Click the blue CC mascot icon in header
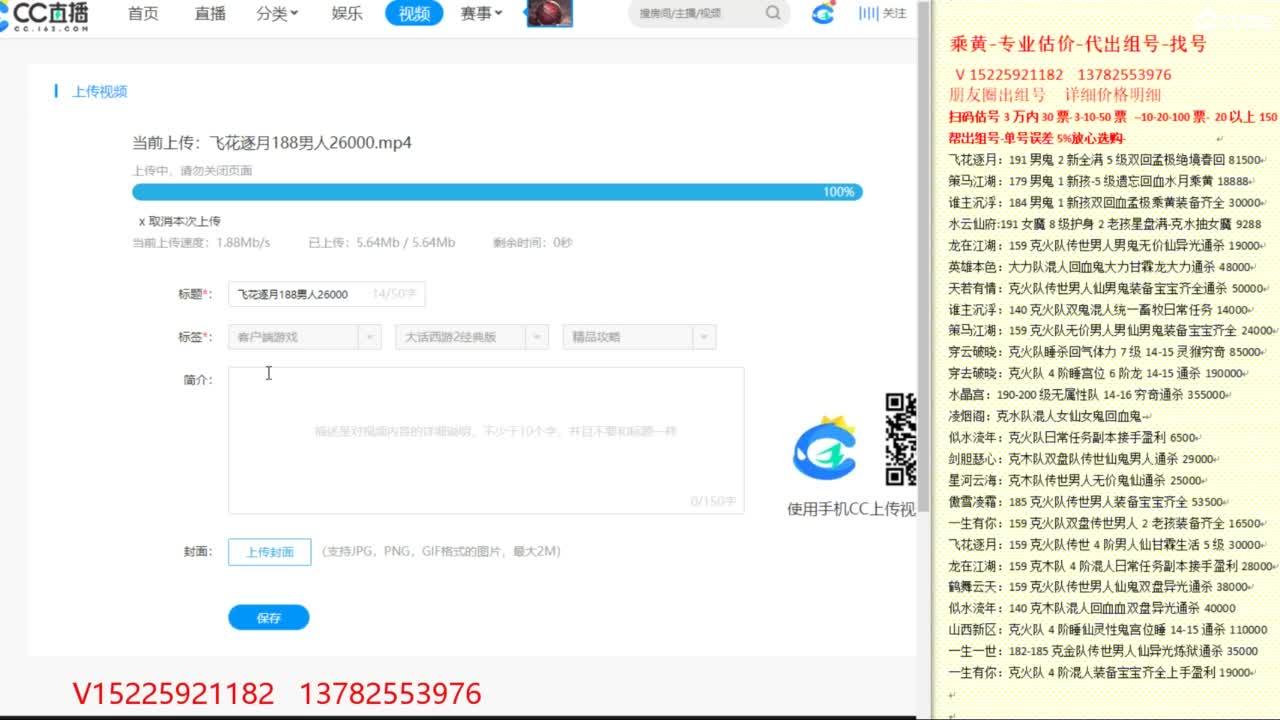Screen dimensions: 1280x720 pos(823,14)
